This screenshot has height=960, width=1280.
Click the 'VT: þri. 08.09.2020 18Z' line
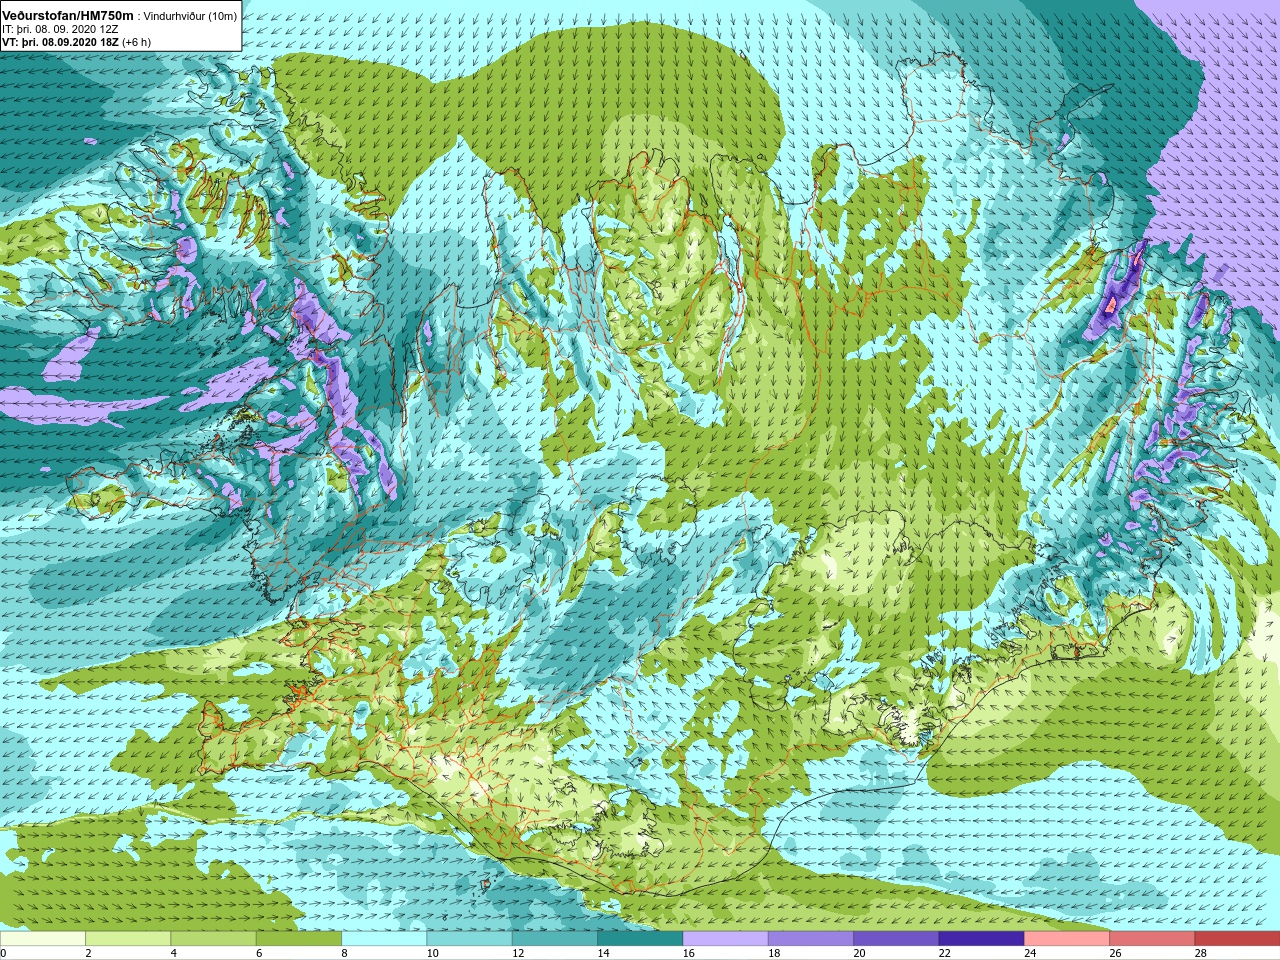[x=62, y=42]
